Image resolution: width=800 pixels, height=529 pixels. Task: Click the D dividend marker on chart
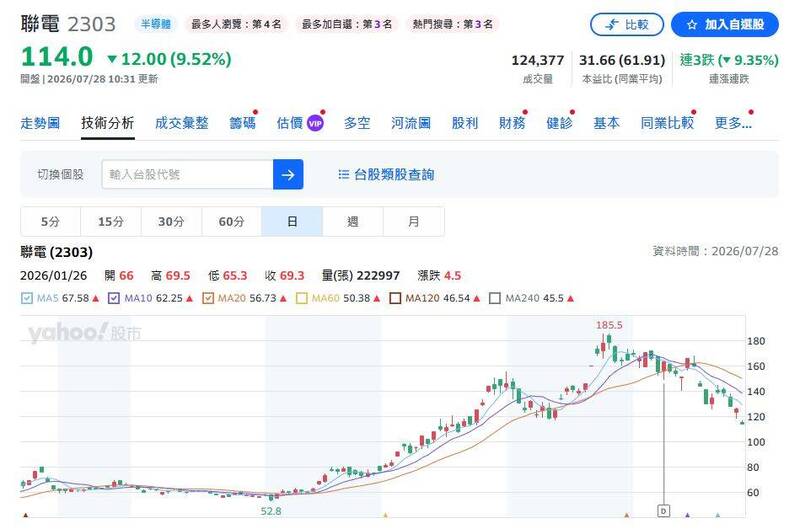663,511
